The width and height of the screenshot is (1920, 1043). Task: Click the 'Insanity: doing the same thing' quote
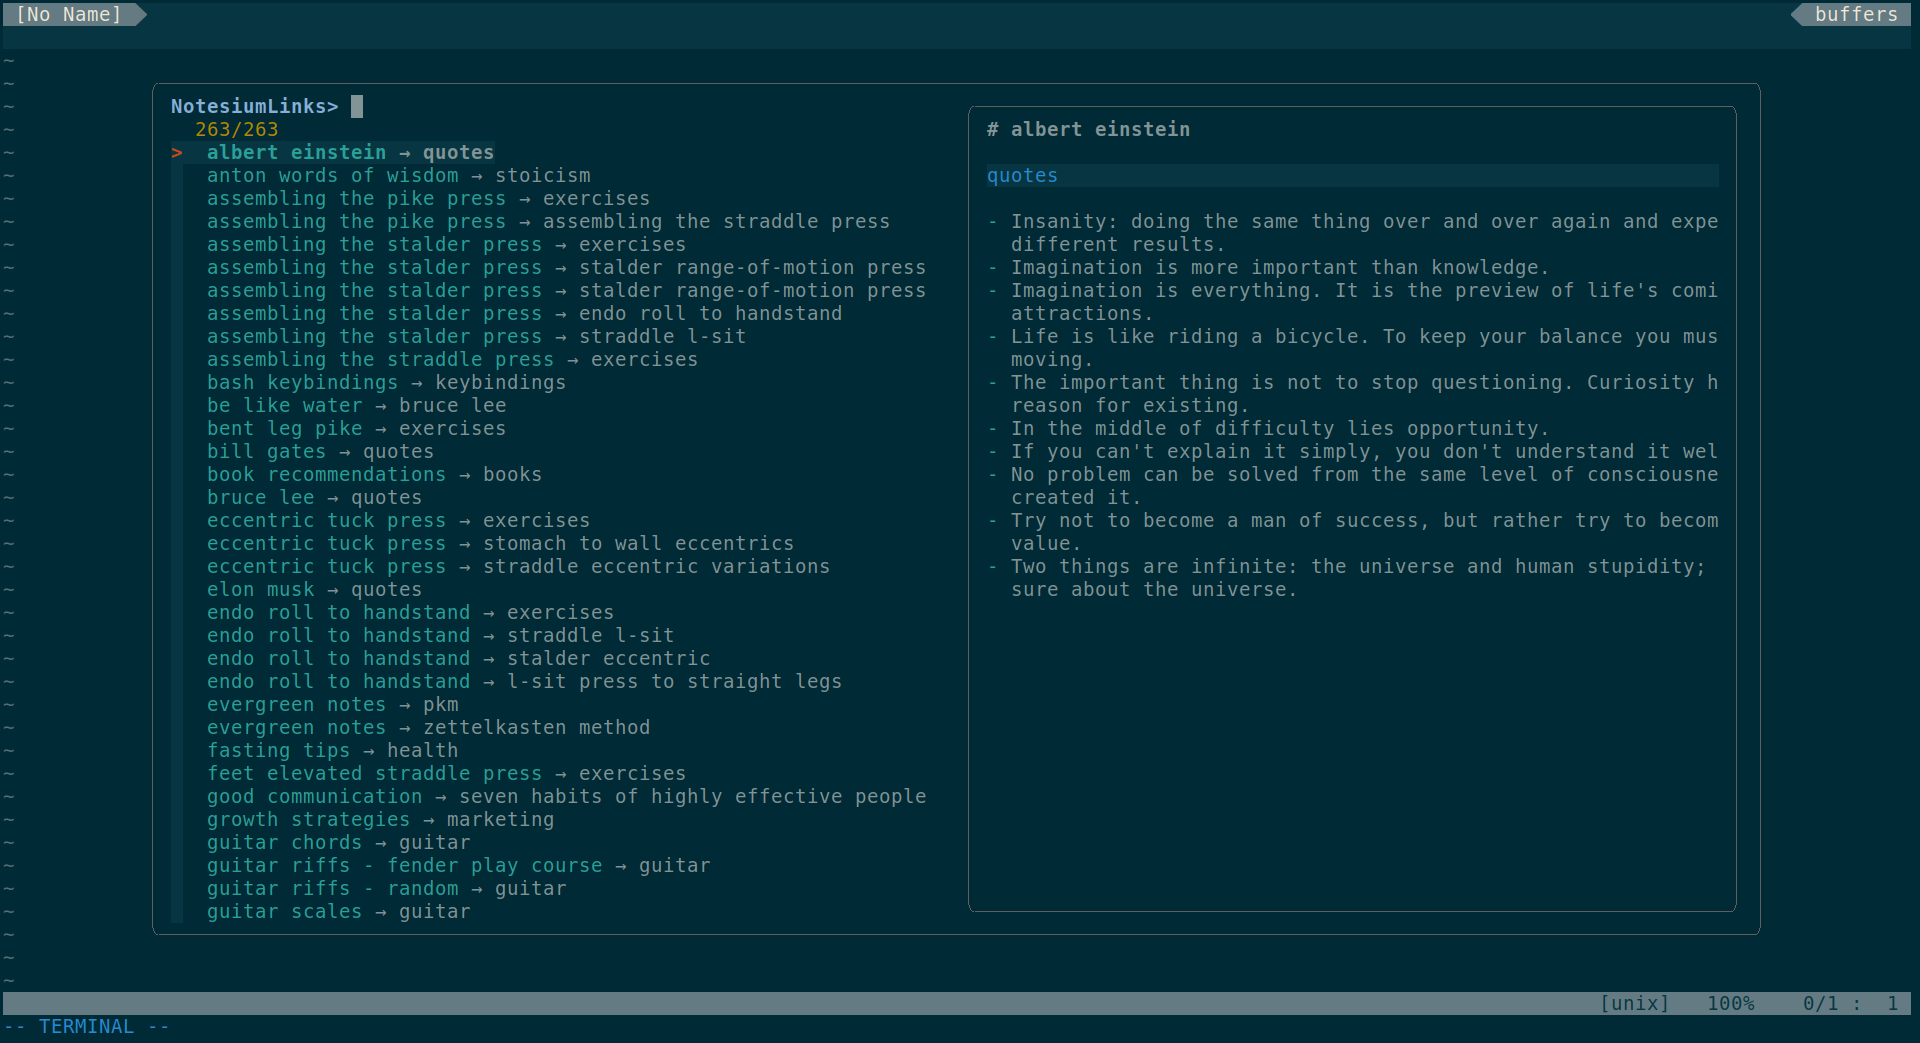click(x=1352, y=232)
